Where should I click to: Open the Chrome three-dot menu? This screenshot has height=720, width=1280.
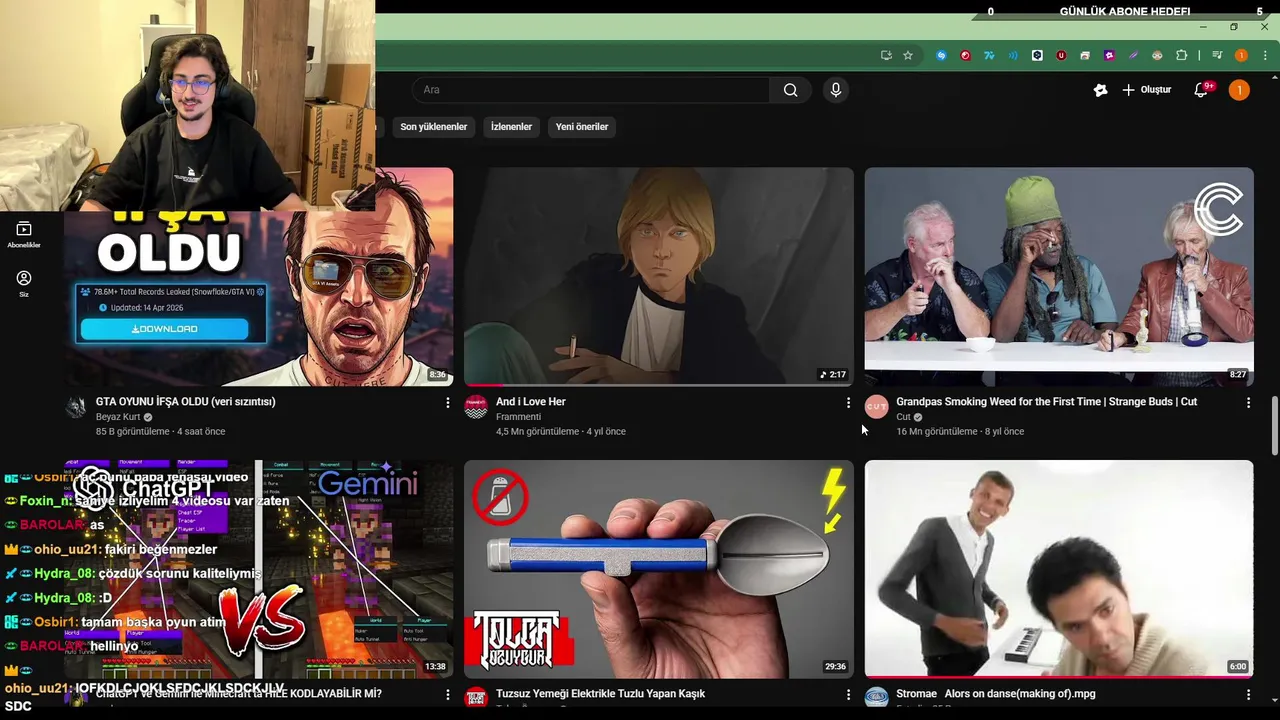coord(1265,55)
